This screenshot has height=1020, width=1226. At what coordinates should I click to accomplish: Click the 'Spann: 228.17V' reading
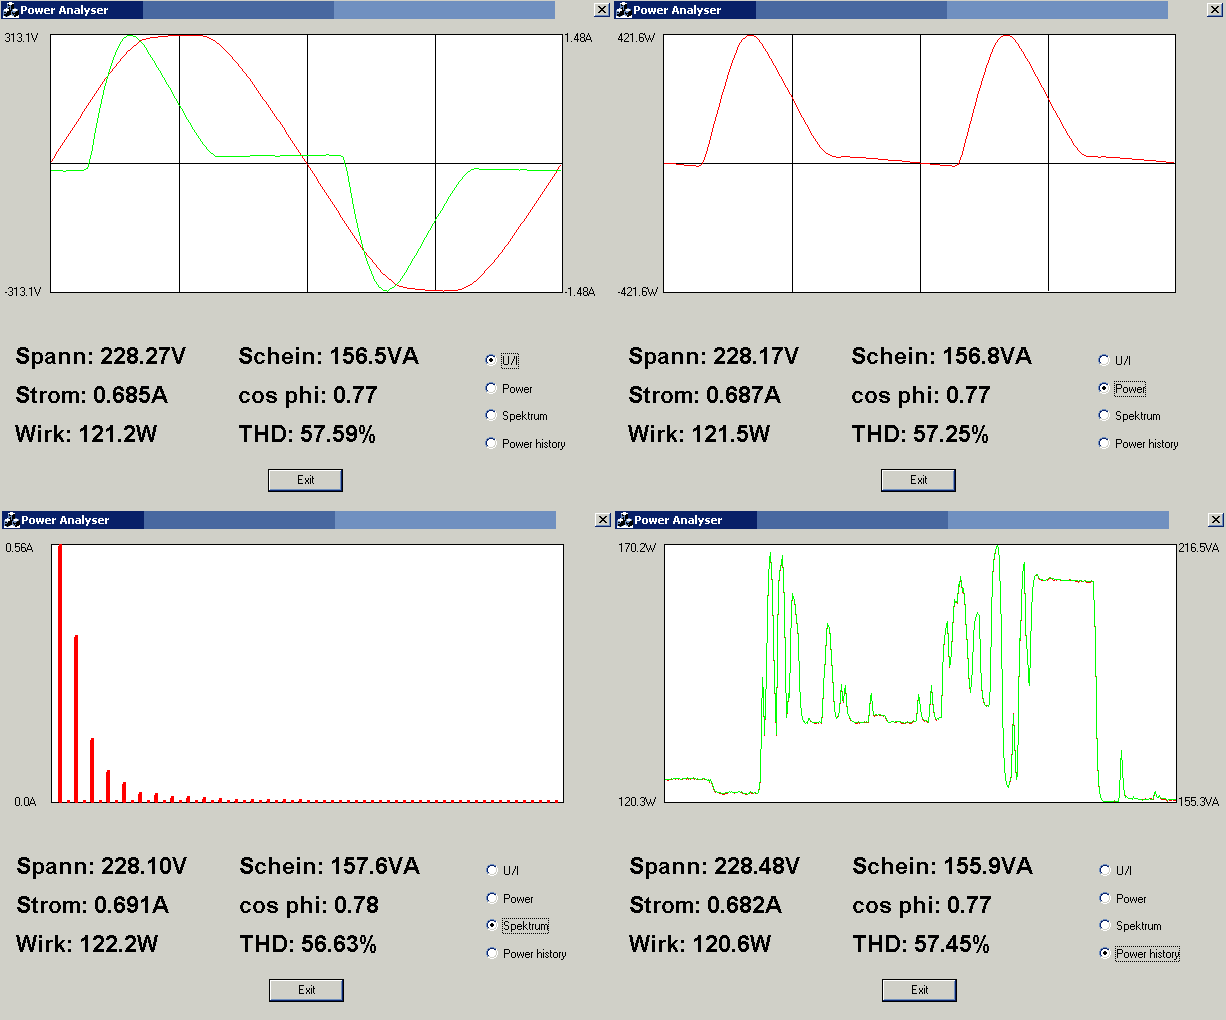pos(714,357)
